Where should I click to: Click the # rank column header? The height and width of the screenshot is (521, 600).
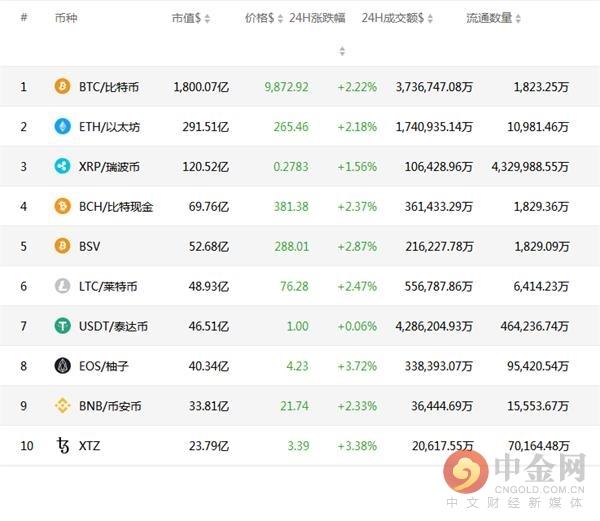pyautogui.click(x=24, y=17)
